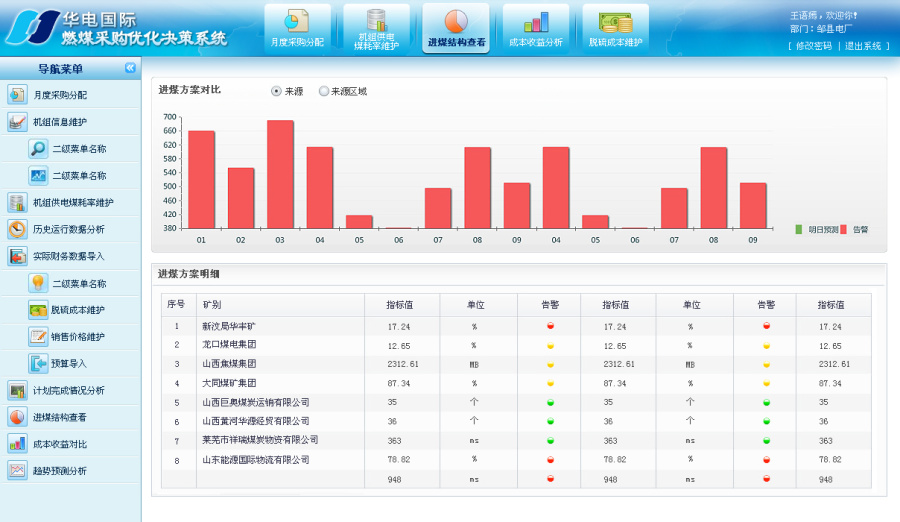Click the 趋势预测分析 sidebar icon
Image resolution: width=900 pixels, height=522 pixels.
(17, 471)
